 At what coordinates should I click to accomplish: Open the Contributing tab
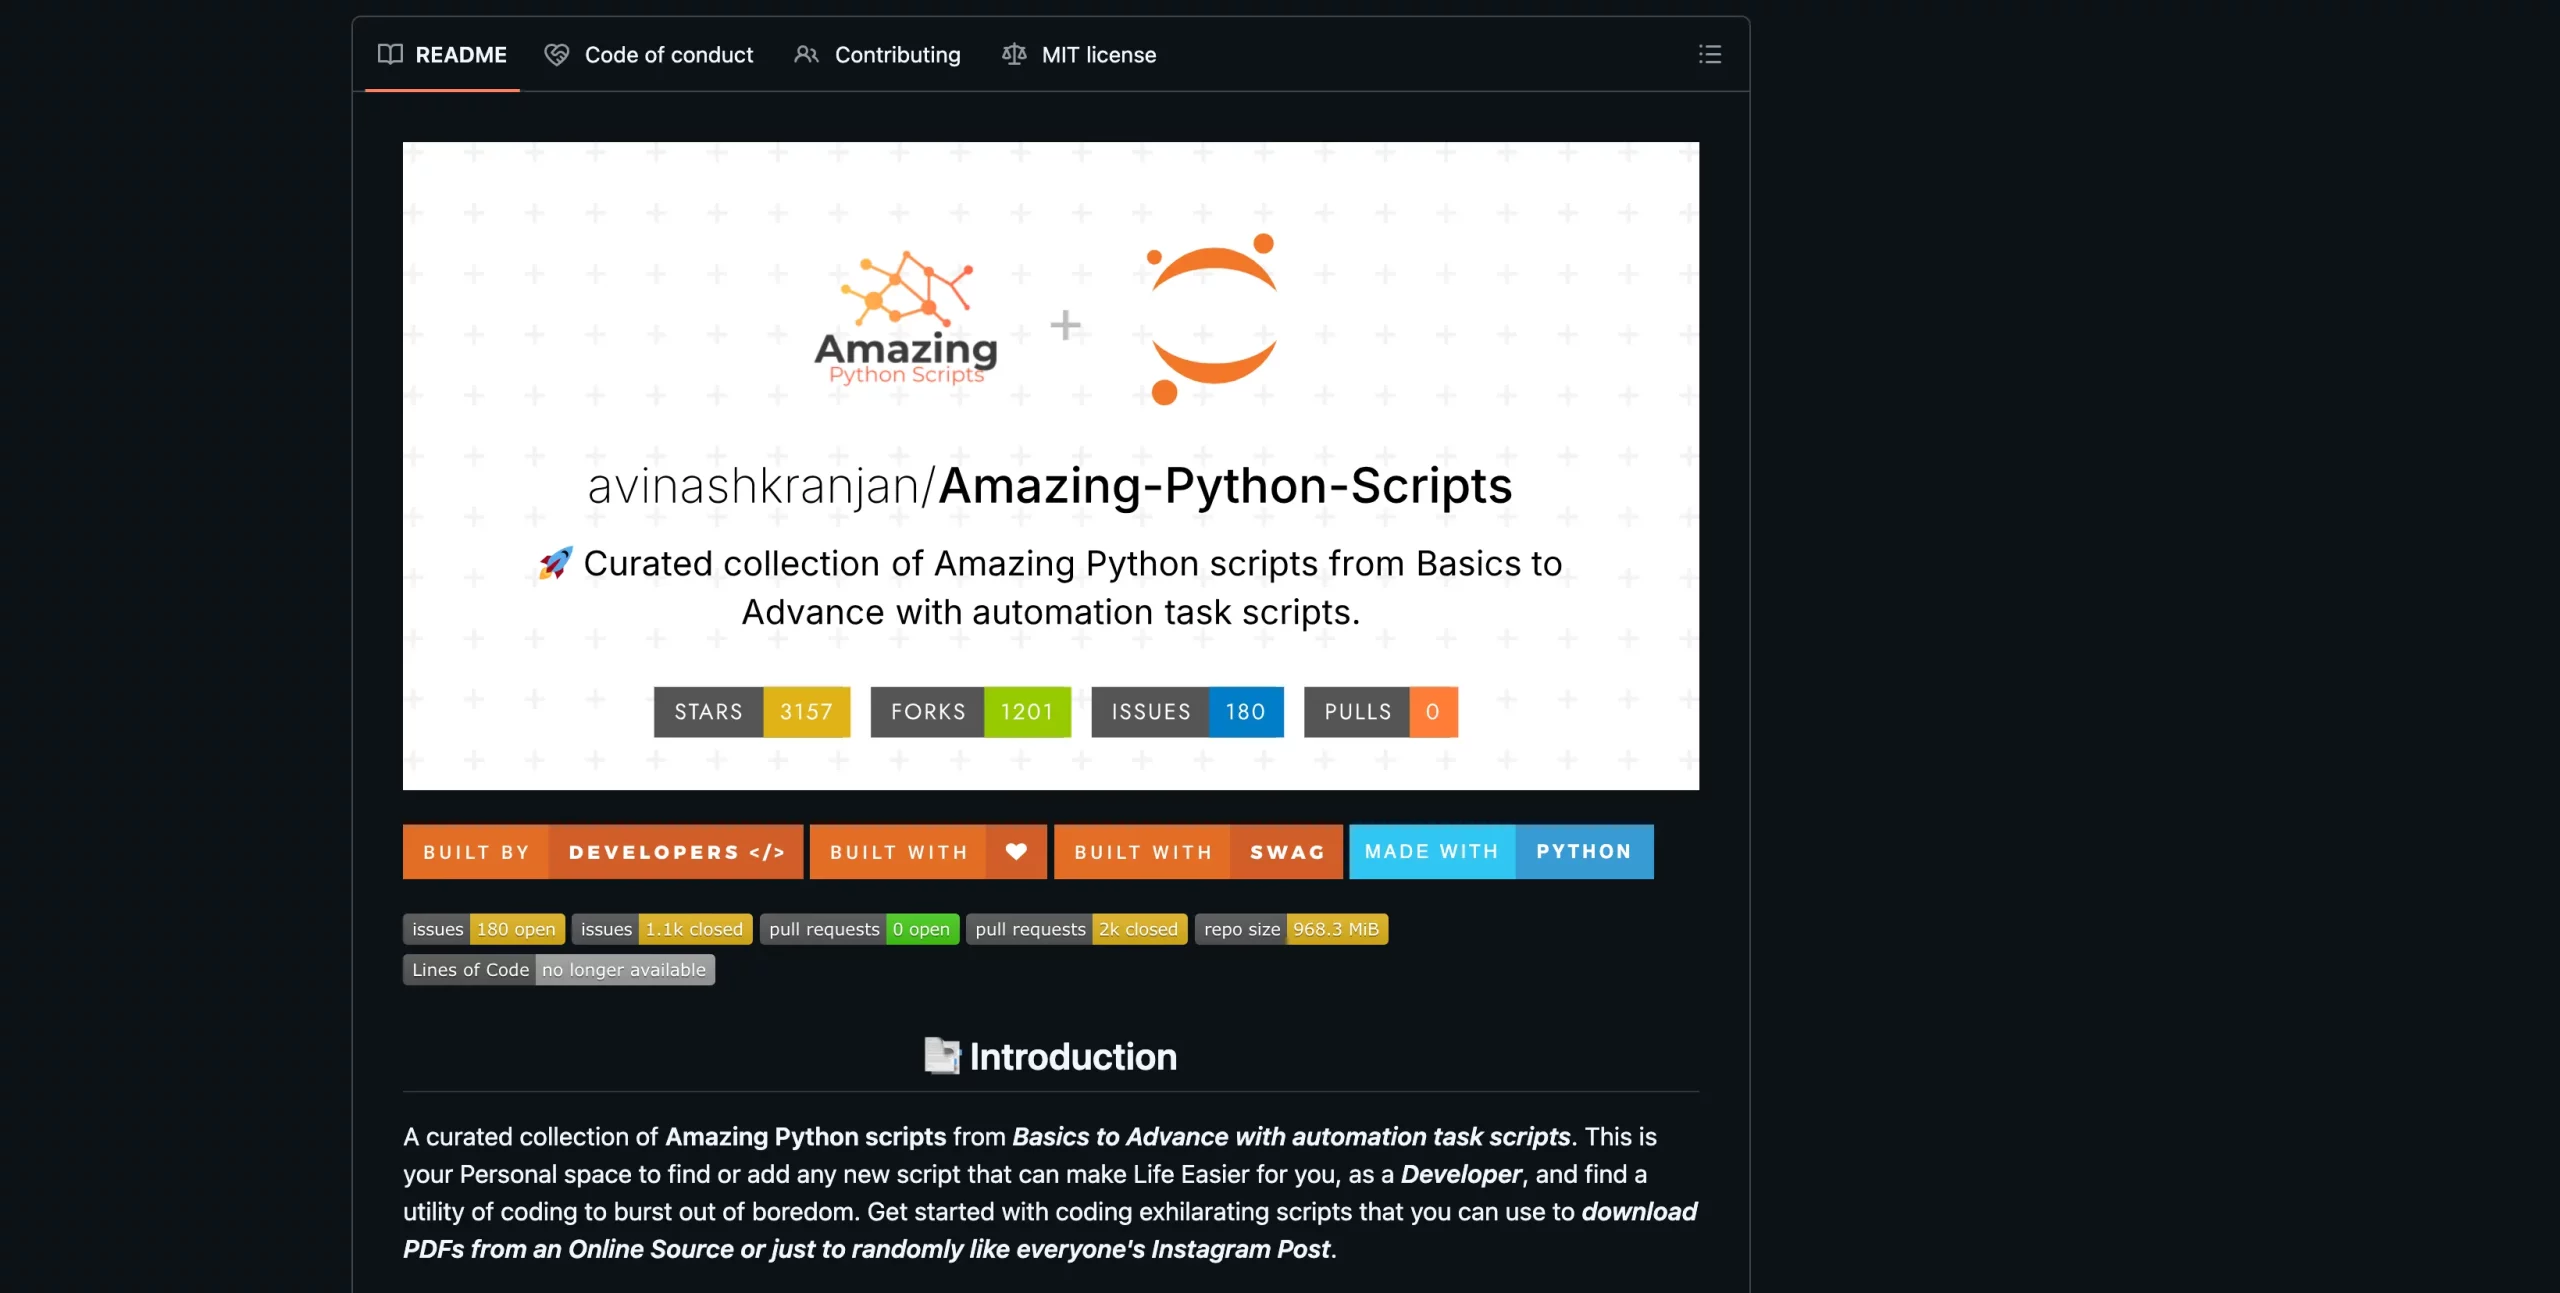click(x=877, y=54)
